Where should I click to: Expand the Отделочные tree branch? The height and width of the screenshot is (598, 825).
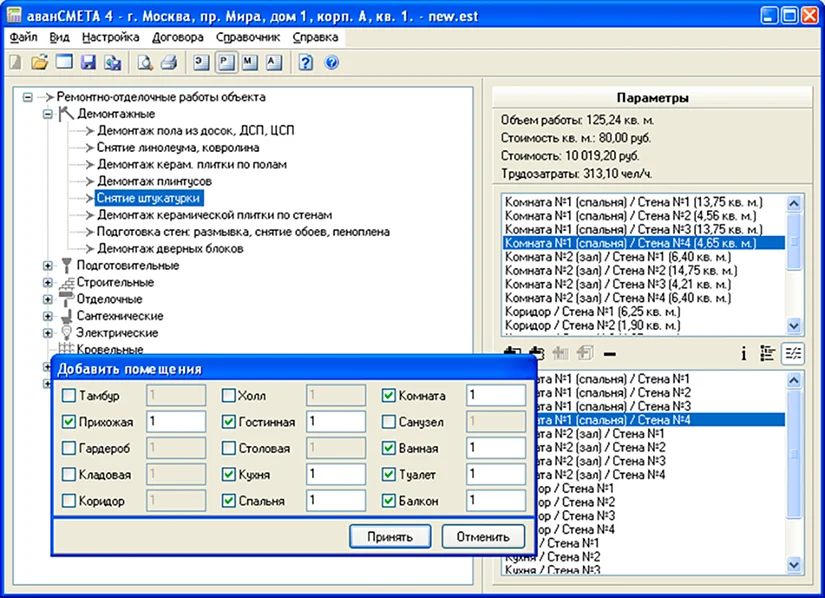point(47,299)
